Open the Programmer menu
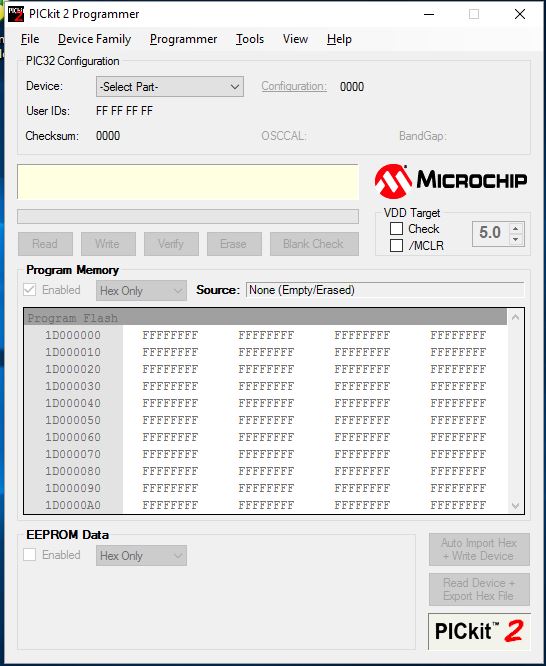The image size is (546, 666). [183, 39]
